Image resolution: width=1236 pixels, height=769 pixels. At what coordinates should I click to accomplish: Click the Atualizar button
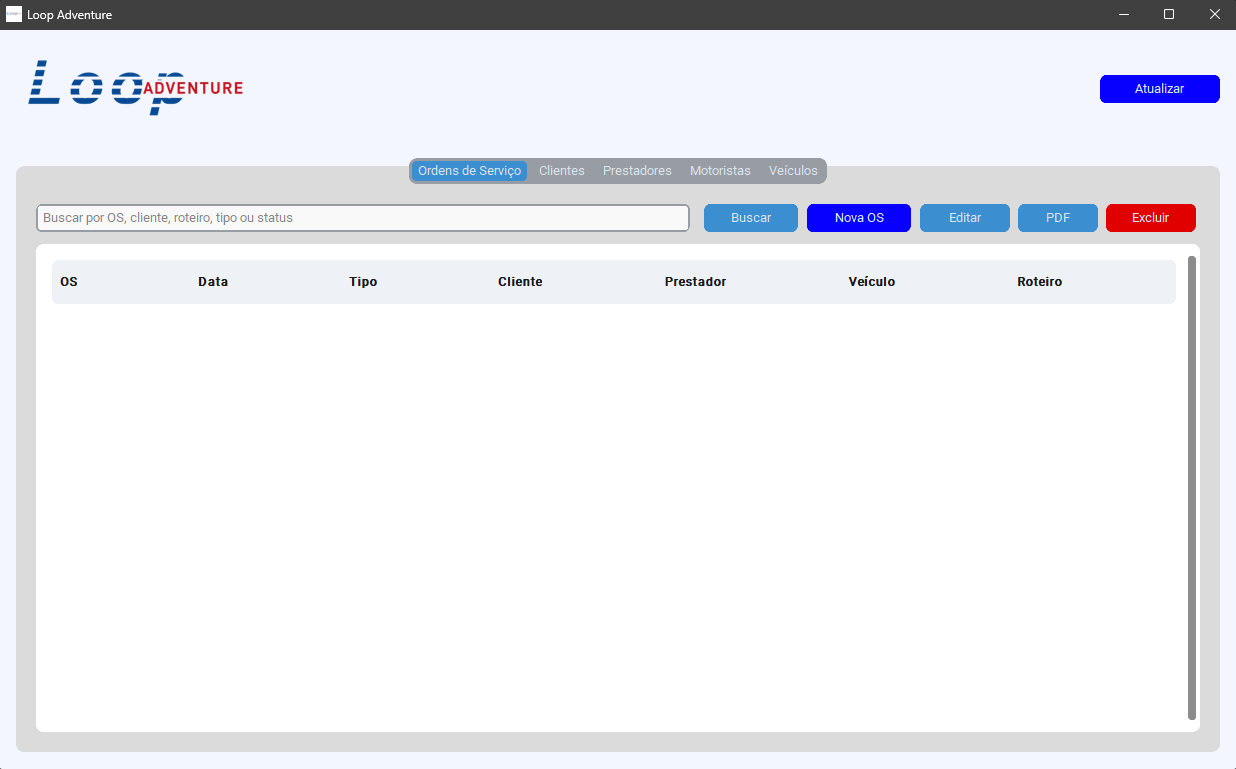1159,89
